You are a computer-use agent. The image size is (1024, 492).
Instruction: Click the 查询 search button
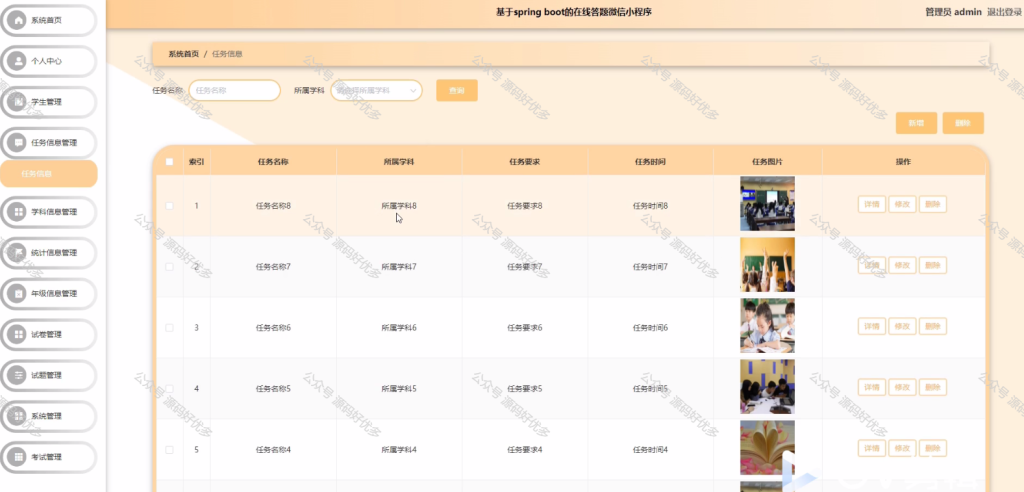click(x=457, y=90)
